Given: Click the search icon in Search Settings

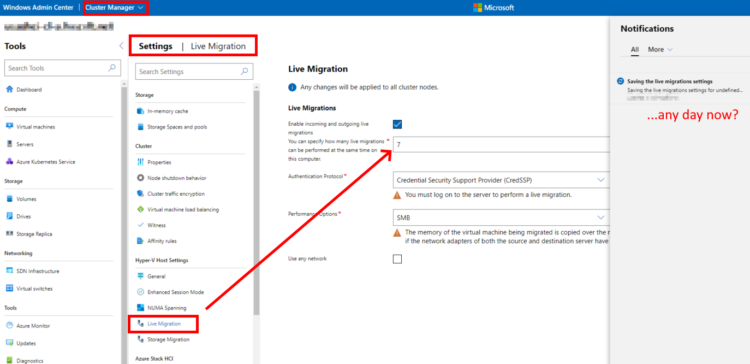Looking at the screenshot, I should (244, 71).
